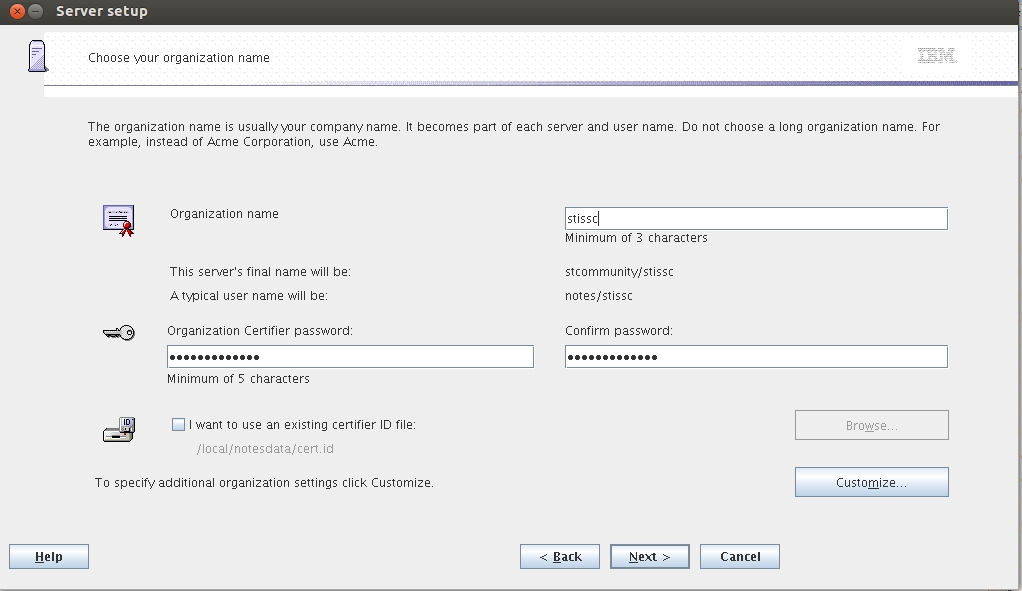Click the Organization name text field
Image resolution: width=1022 pixels, height=591 pixels.
pyautogui.click(x=755, y=218)
